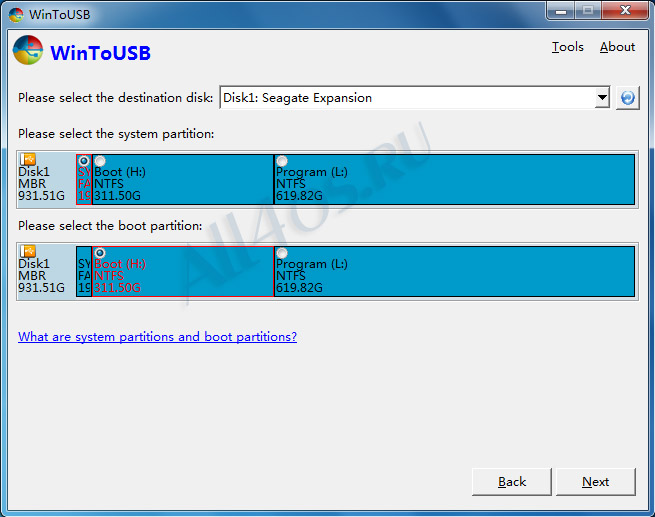Open the Tools menu
Viewport: 655px width, 517px height.
point(567,47)
